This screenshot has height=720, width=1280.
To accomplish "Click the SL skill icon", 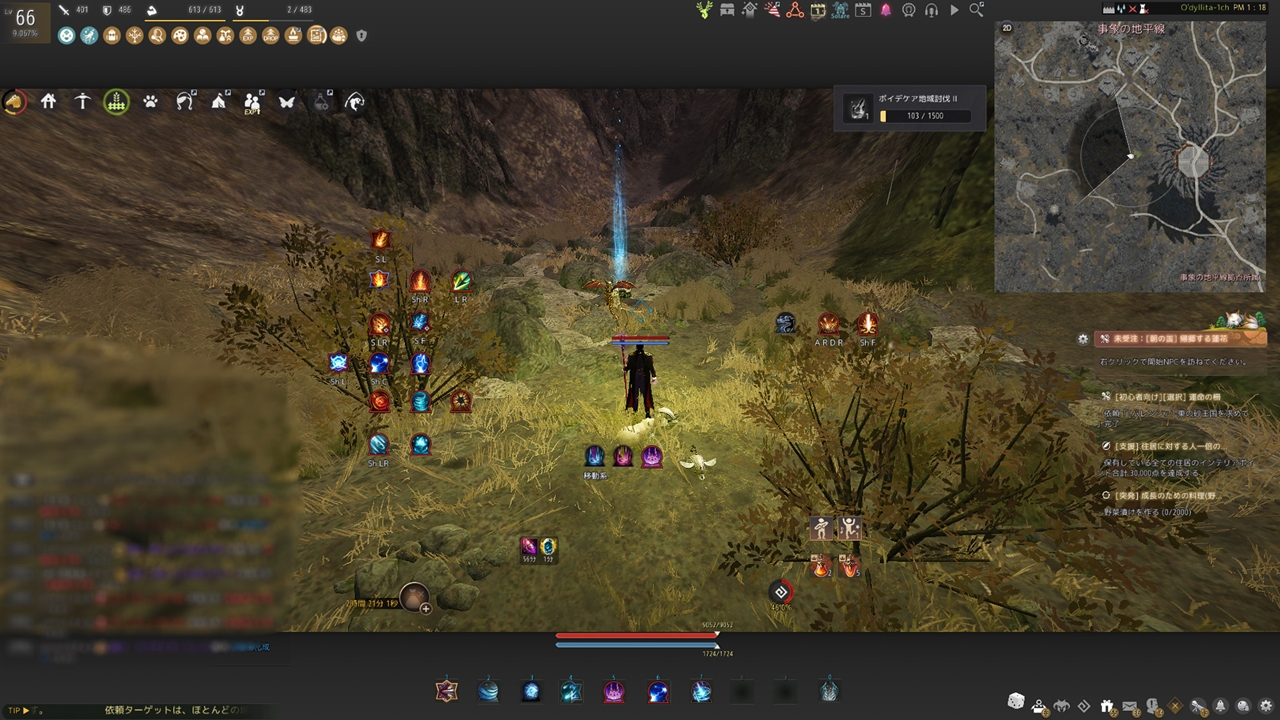I will pos(381,240).
